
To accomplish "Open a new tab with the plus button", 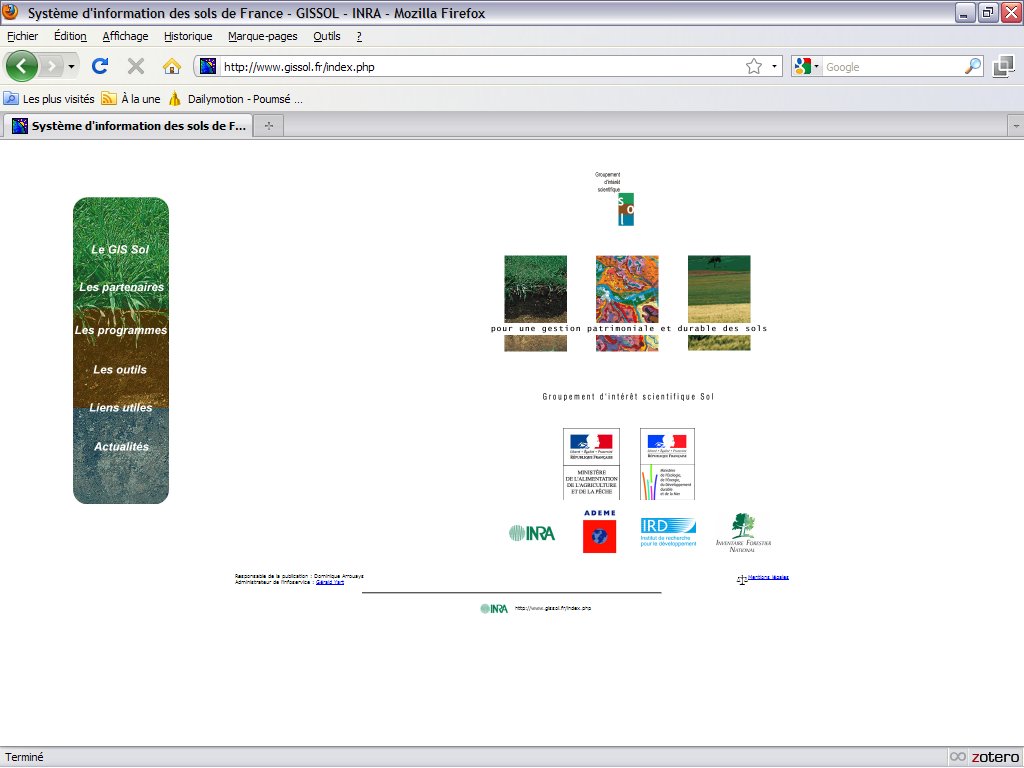I will click(268, 126).
